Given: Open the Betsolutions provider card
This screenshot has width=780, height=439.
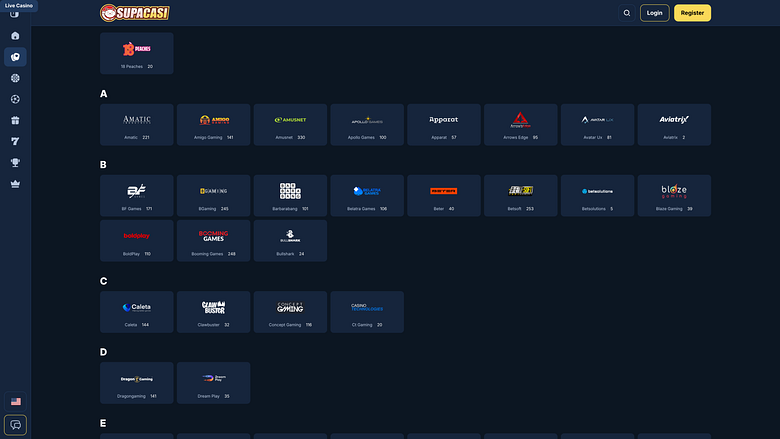Looking at the screenshot, I should [597, 195].
